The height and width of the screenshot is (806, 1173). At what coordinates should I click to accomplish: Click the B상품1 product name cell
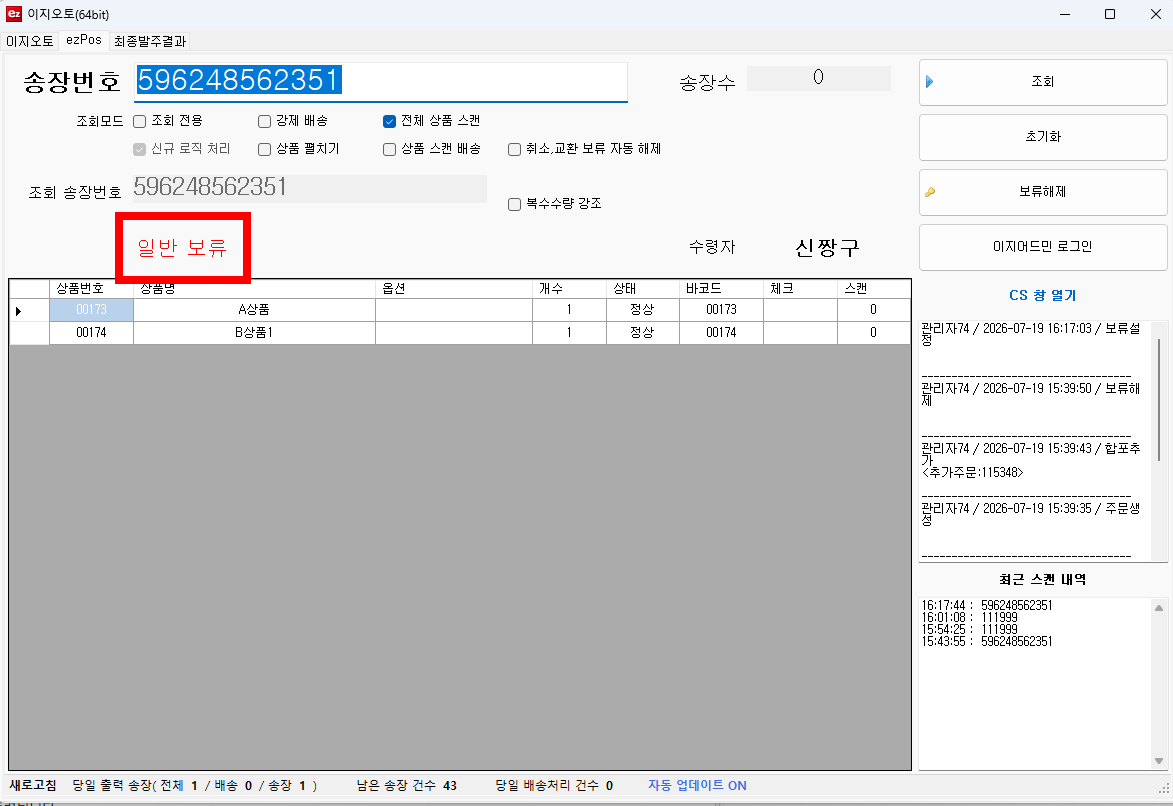(254, 333)
